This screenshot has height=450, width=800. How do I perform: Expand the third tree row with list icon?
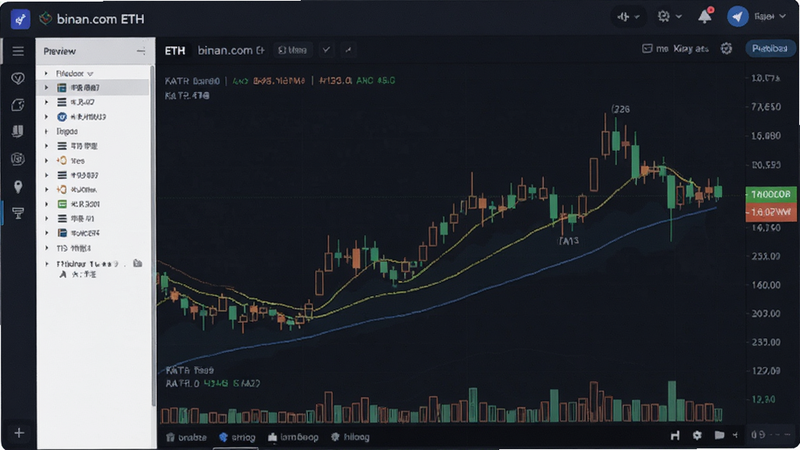pos(46,102)
